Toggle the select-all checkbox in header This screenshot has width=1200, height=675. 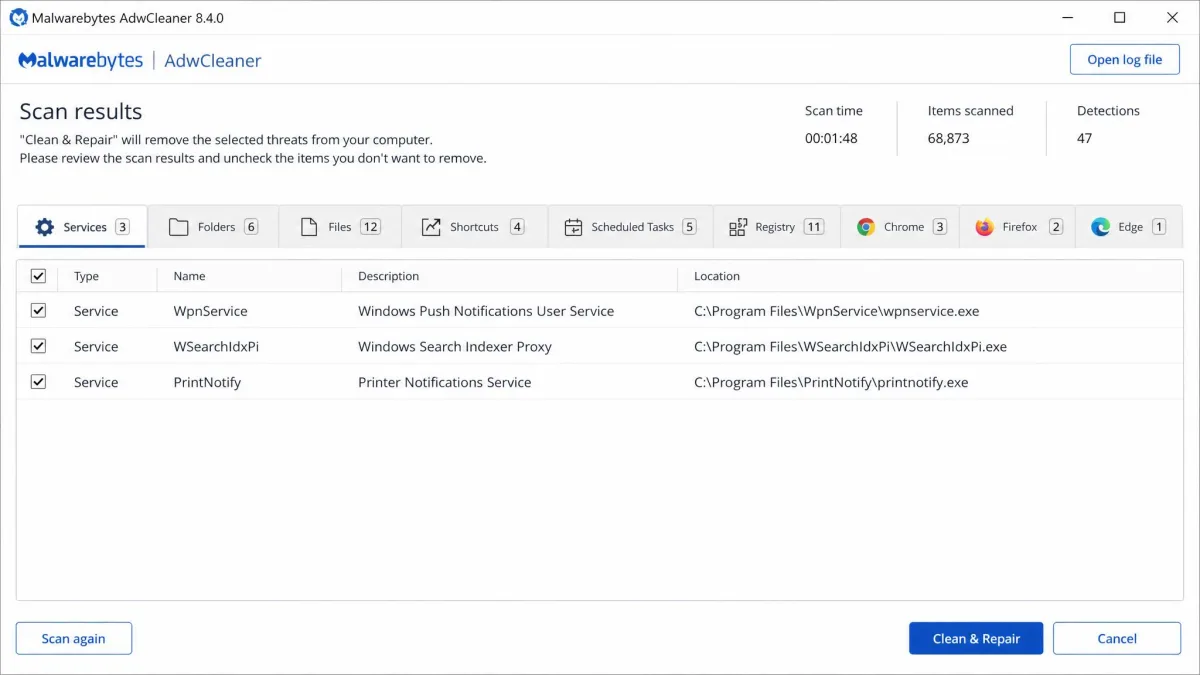tap(38, 276)
